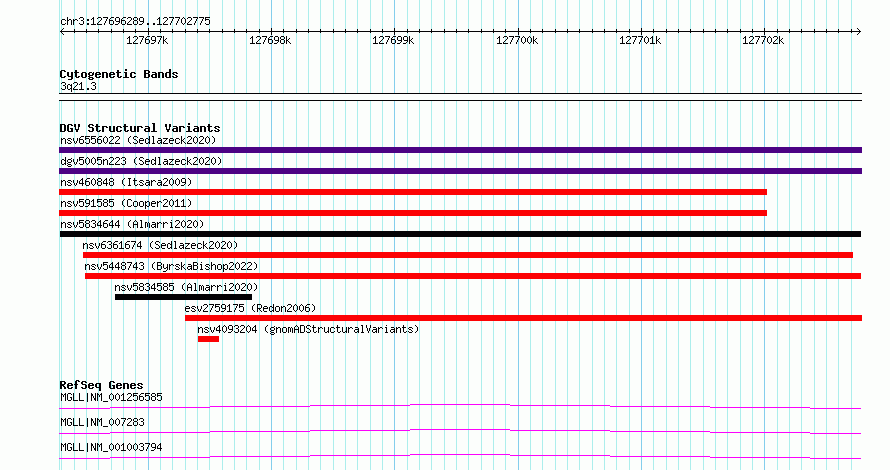
Task: Open the nsv5448743 (ByrskaBishop2022) label
Action: coord(171,266)
